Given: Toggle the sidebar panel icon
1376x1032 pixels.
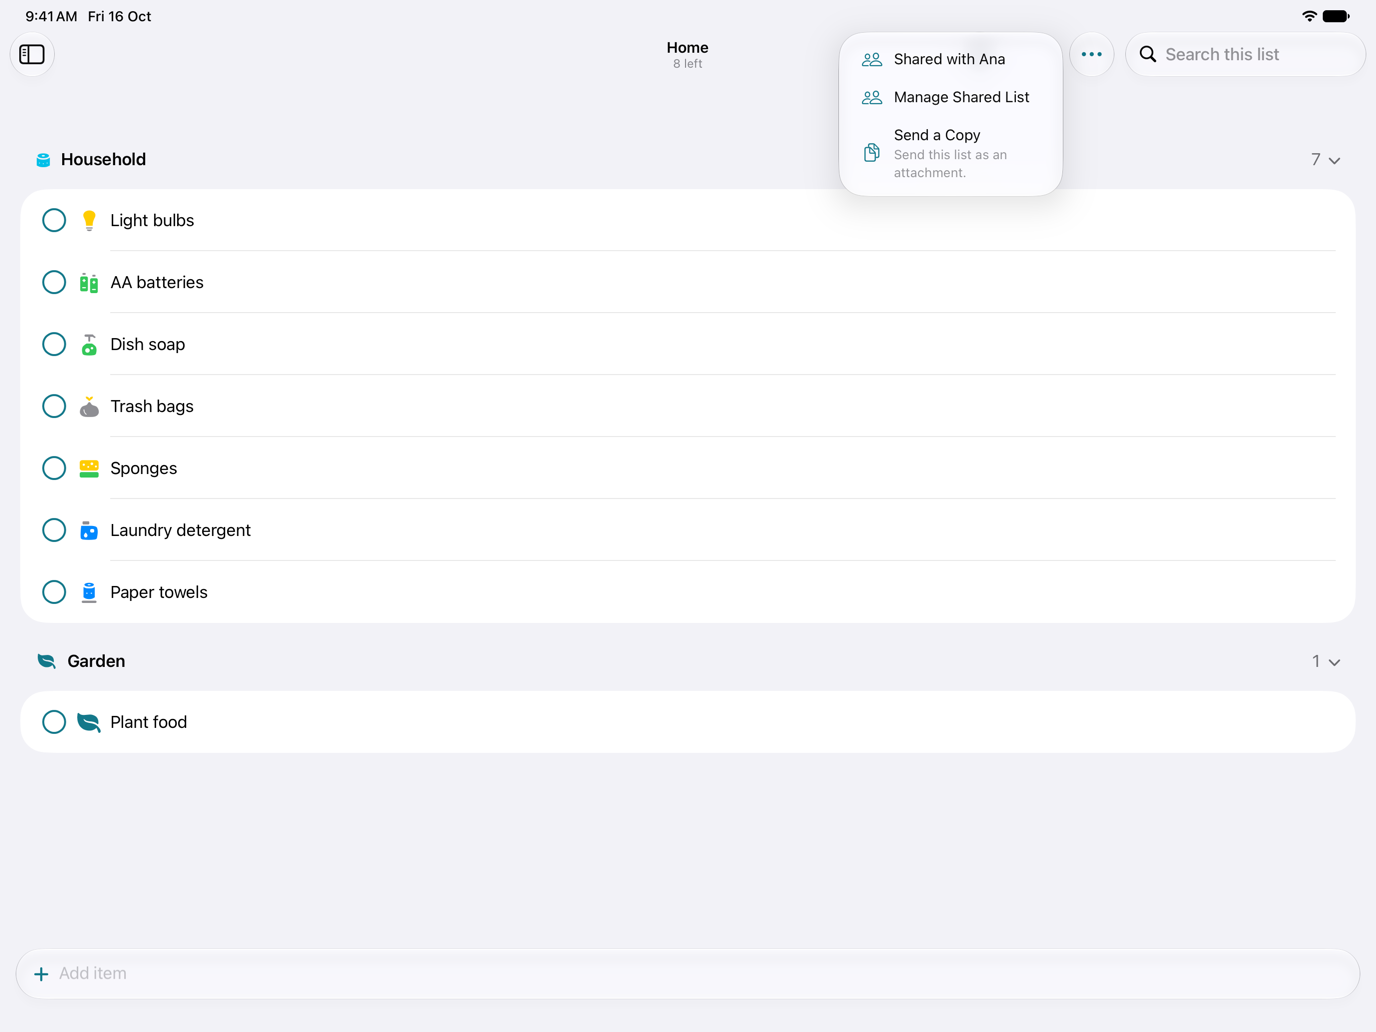Looking at the screenshot, I should (32, 54).
